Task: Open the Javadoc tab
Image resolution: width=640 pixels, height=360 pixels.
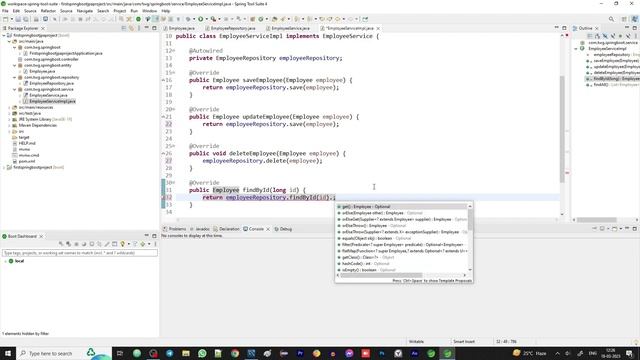Action: click(200, 229)
